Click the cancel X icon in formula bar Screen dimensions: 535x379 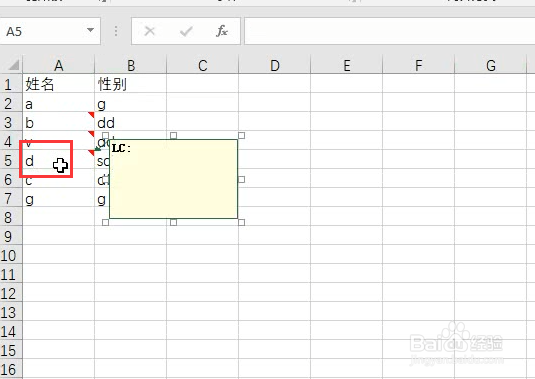(149, 31)
